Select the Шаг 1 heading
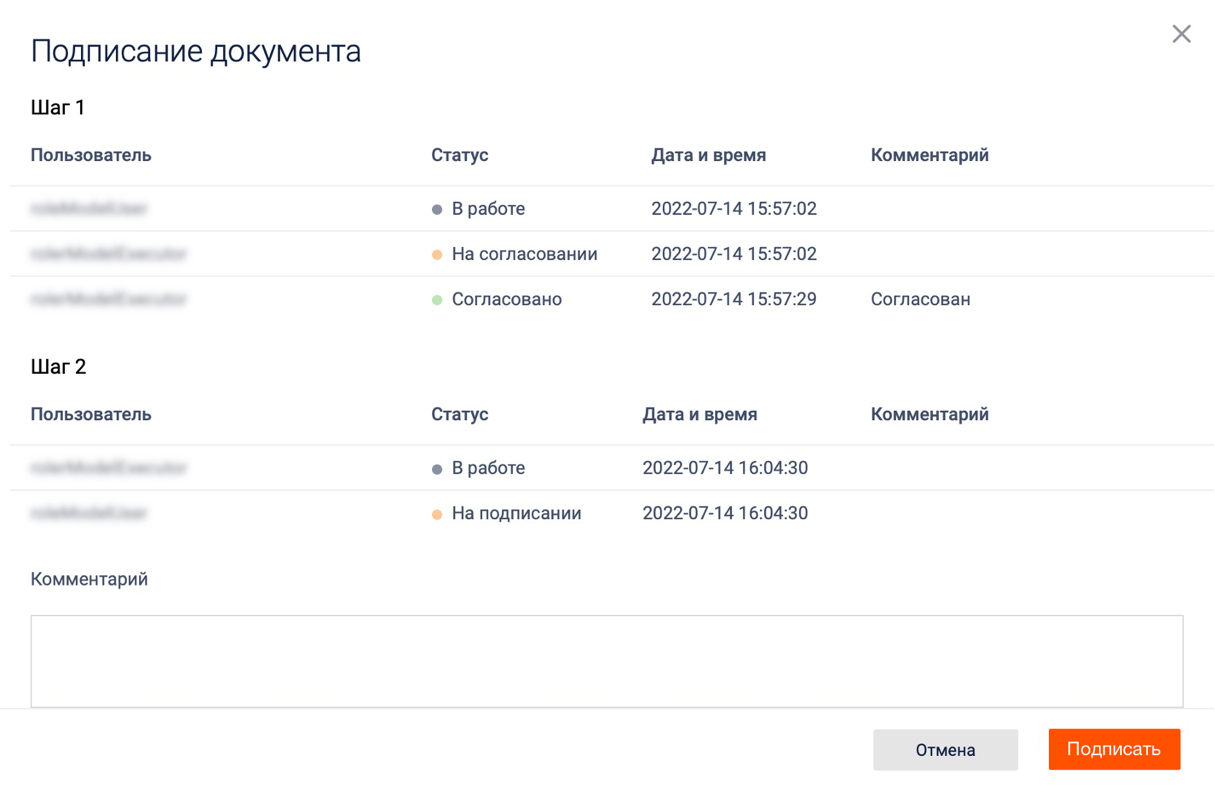 coord(58,107)
